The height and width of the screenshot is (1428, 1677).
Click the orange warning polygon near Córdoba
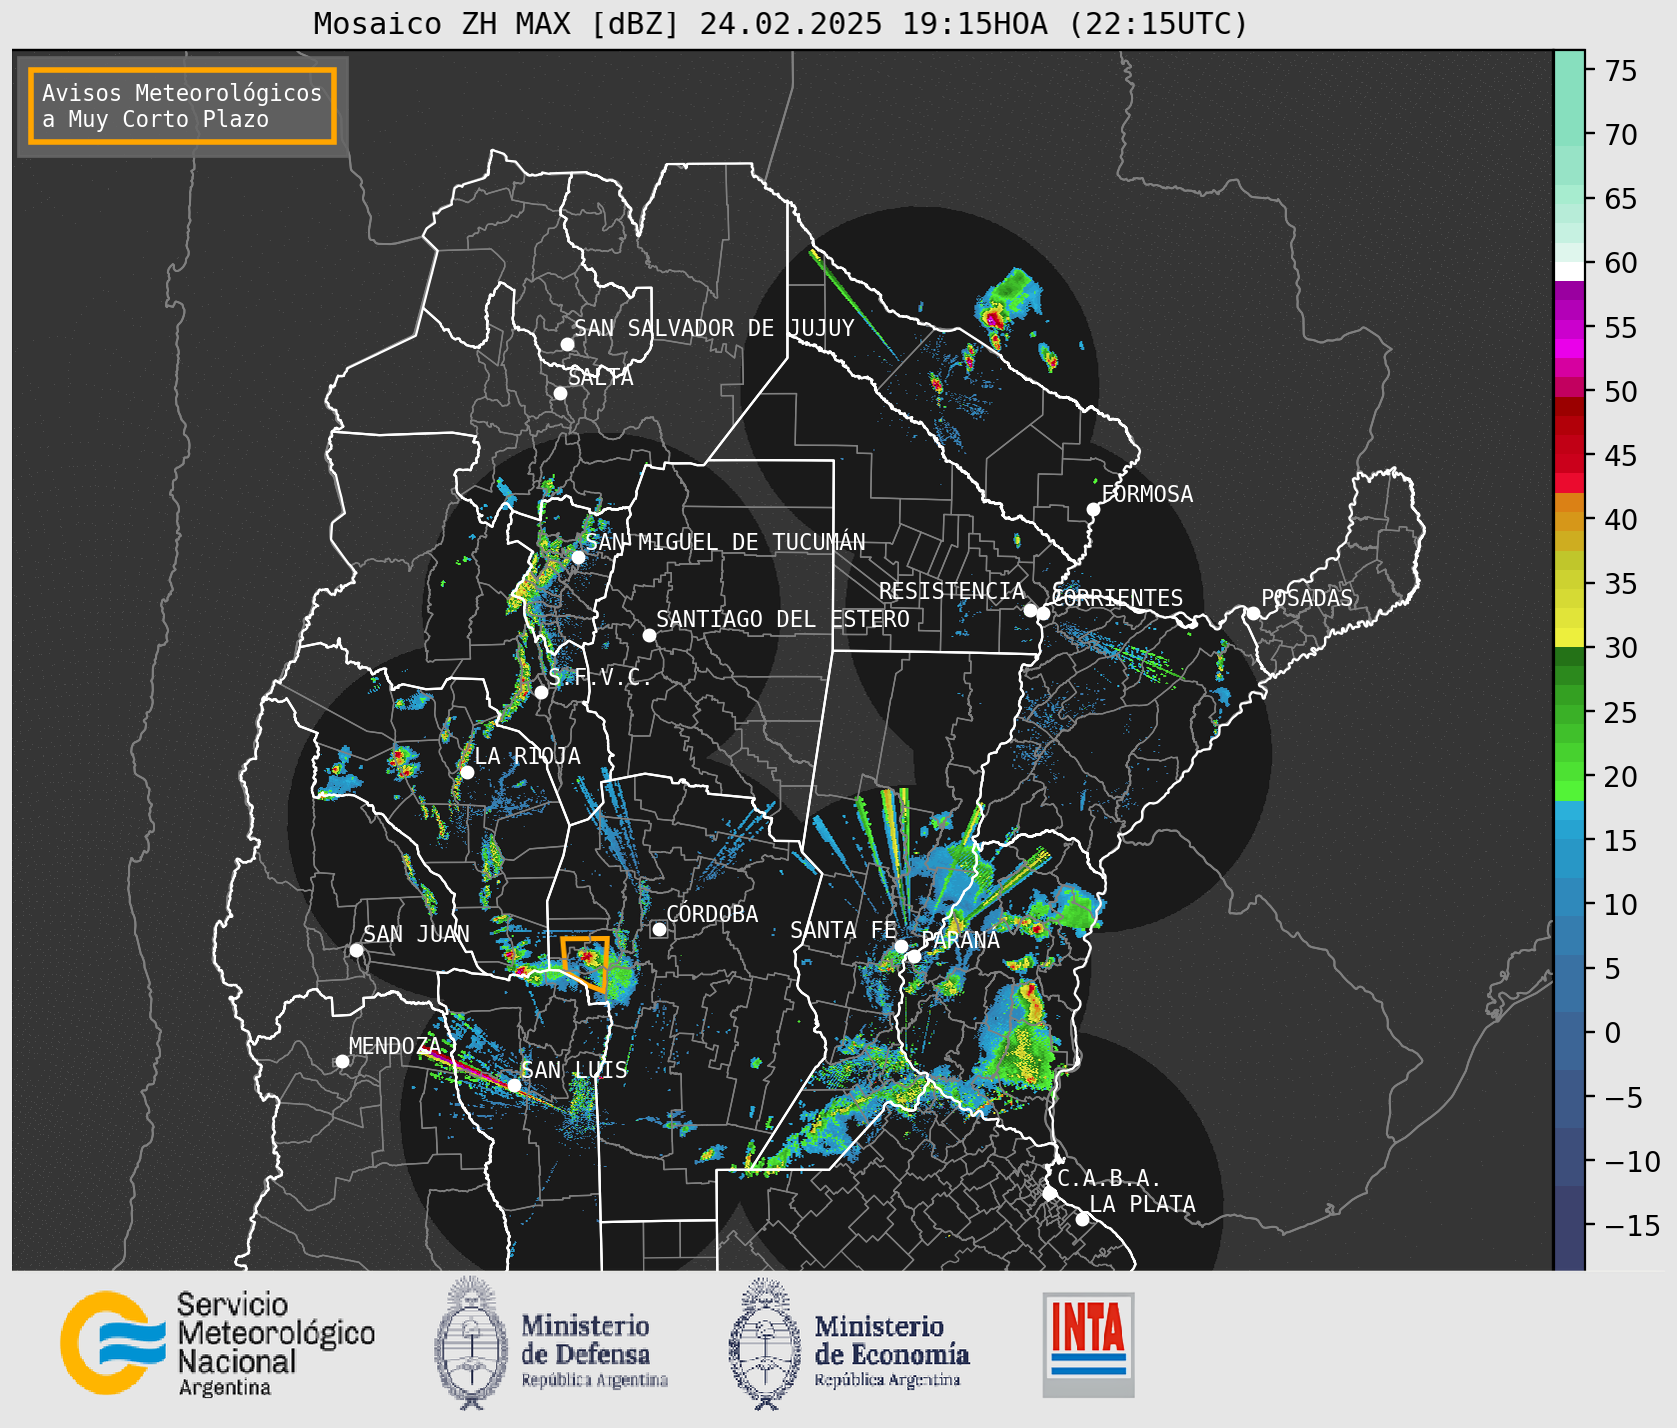tap(587, 964)
